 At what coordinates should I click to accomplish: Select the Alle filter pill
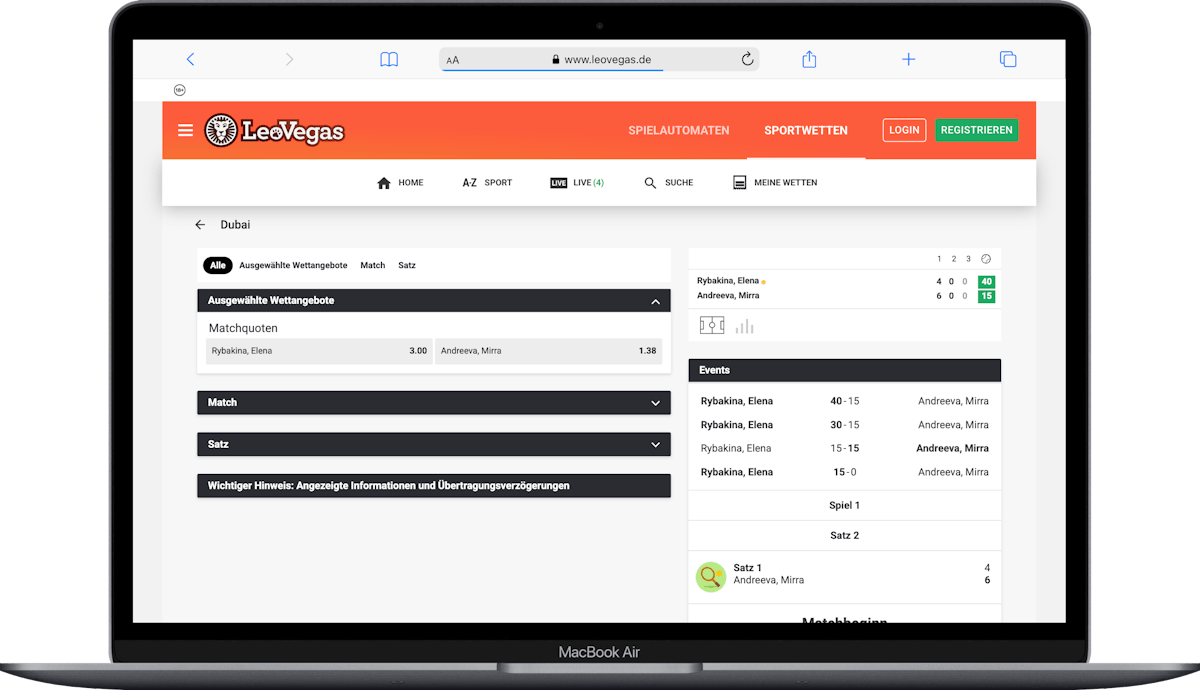tap(218, 265)
